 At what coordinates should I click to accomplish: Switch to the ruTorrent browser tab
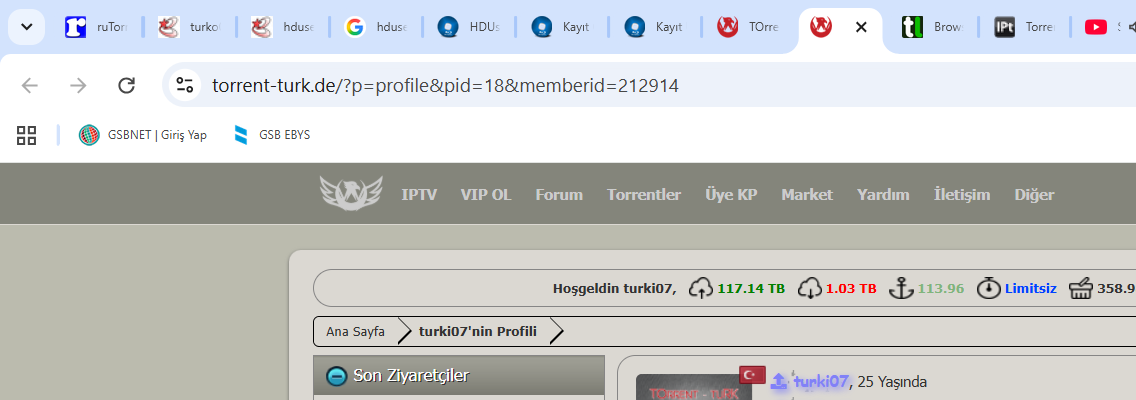tap(96, 28)
